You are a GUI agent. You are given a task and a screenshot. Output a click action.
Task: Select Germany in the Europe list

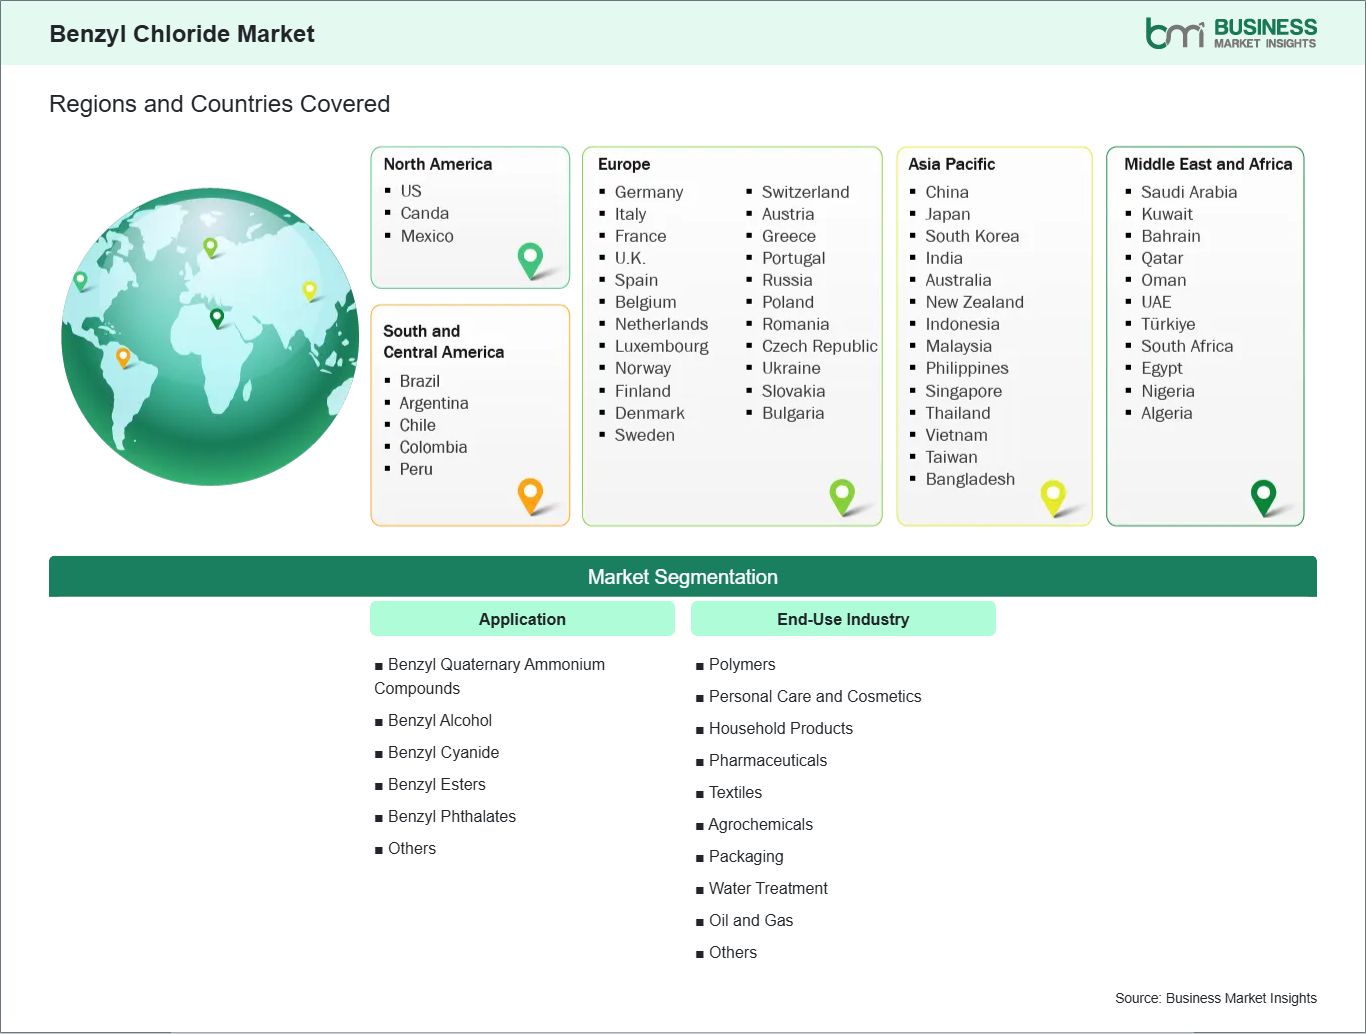[648, 192]
